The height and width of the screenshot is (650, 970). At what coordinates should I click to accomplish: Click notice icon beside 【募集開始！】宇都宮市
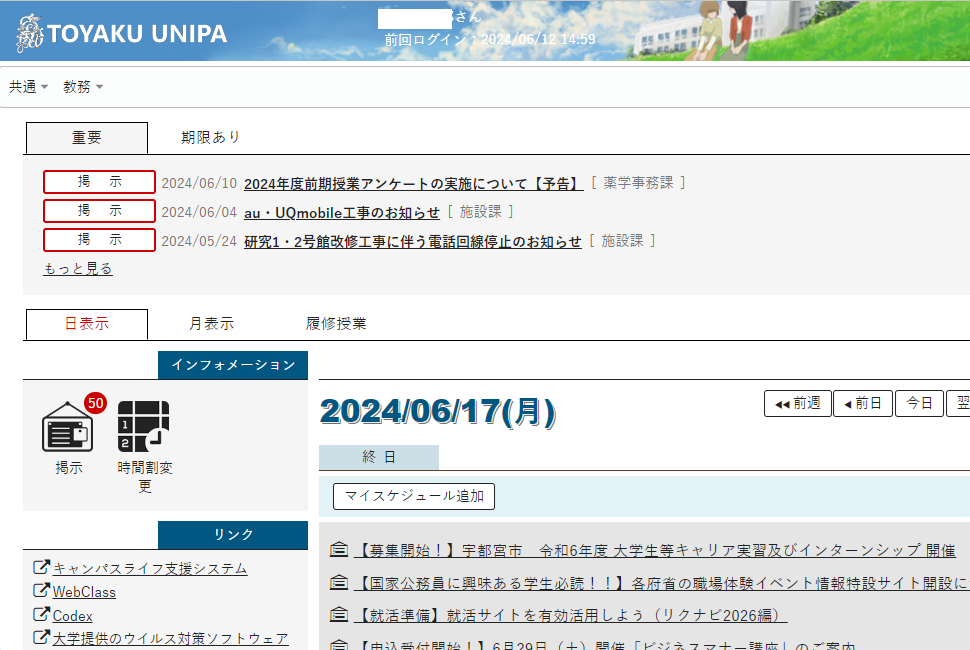click(x=338, y=549)
